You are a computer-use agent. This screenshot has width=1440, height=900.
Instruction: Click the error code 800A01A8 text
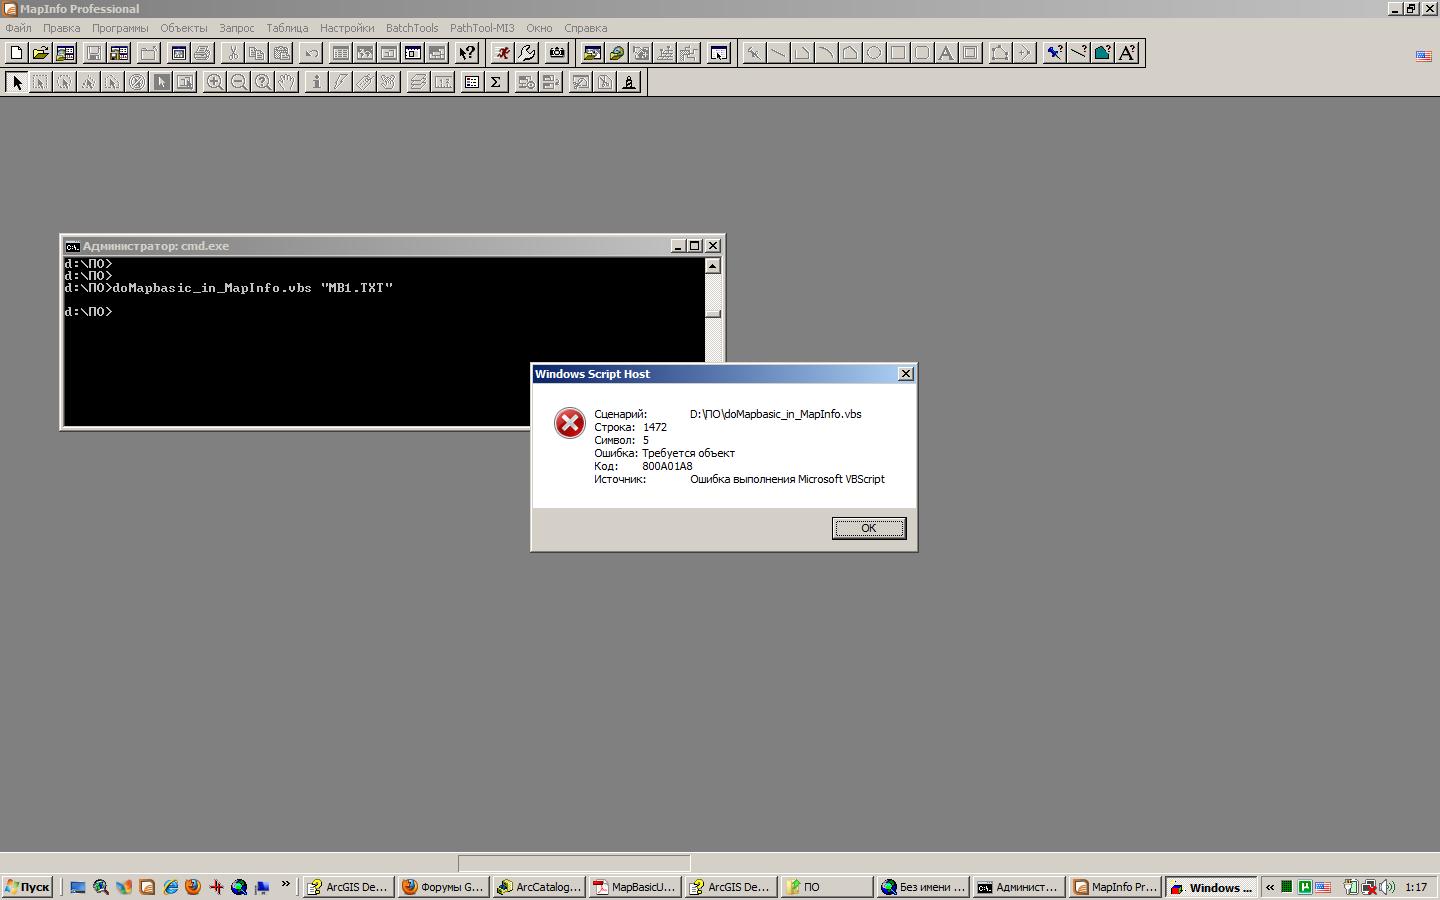coord(667,466)
